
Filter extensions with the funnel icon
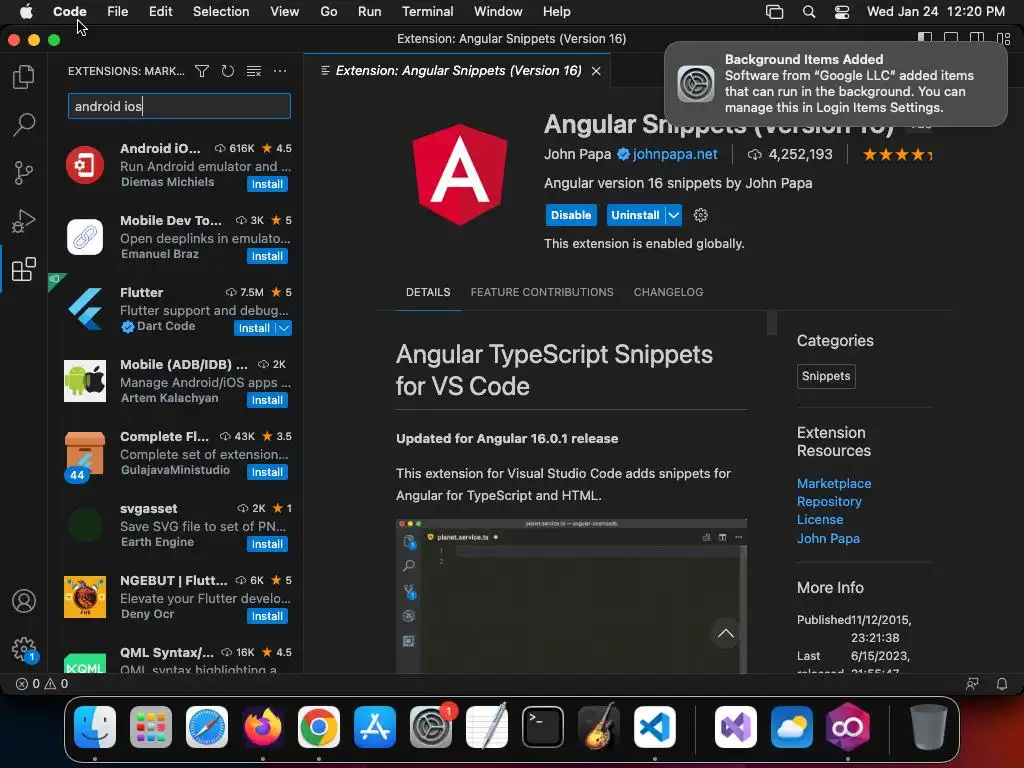tap(202, 71)
